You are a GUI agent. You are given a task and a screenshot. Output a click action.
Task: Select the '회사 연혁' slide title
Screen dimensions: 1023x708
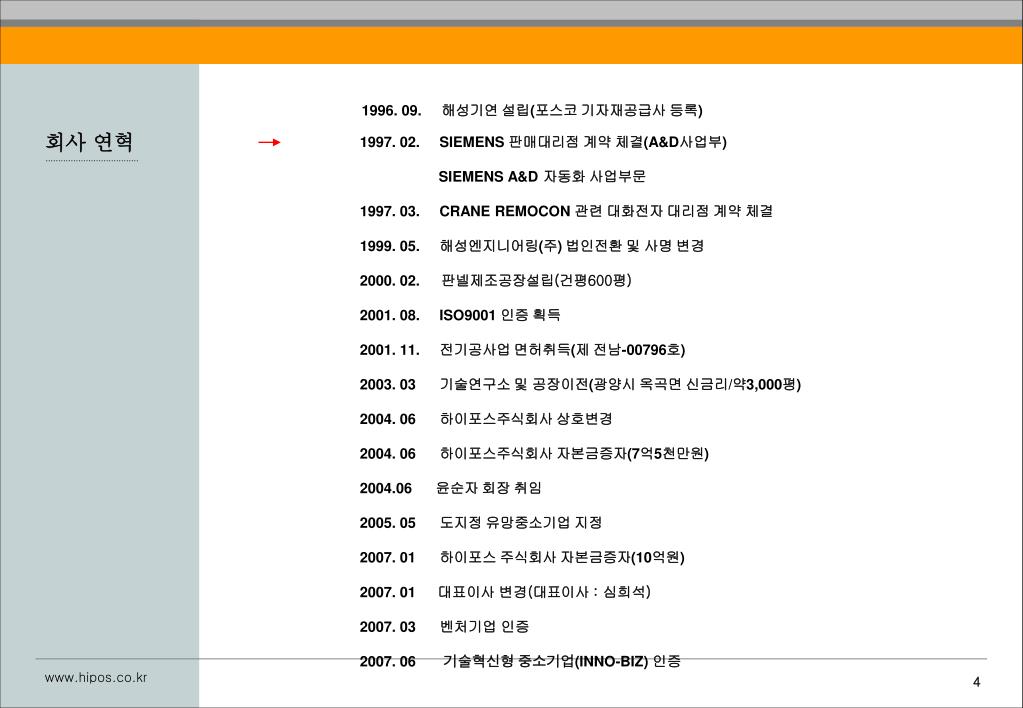[x=89, y=142]
